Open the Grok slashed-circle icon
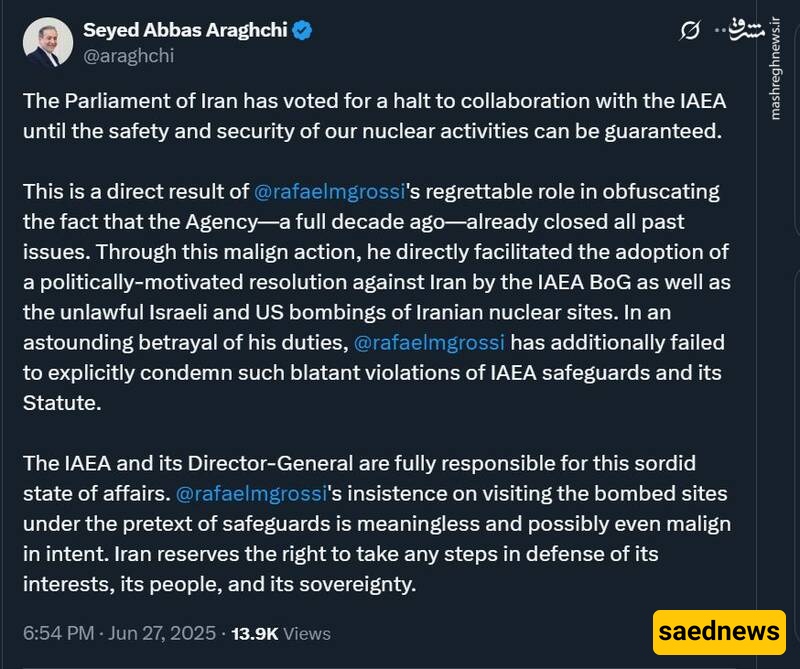The height and width of the screenshot is (669, 800). click(x=689, y=30)
